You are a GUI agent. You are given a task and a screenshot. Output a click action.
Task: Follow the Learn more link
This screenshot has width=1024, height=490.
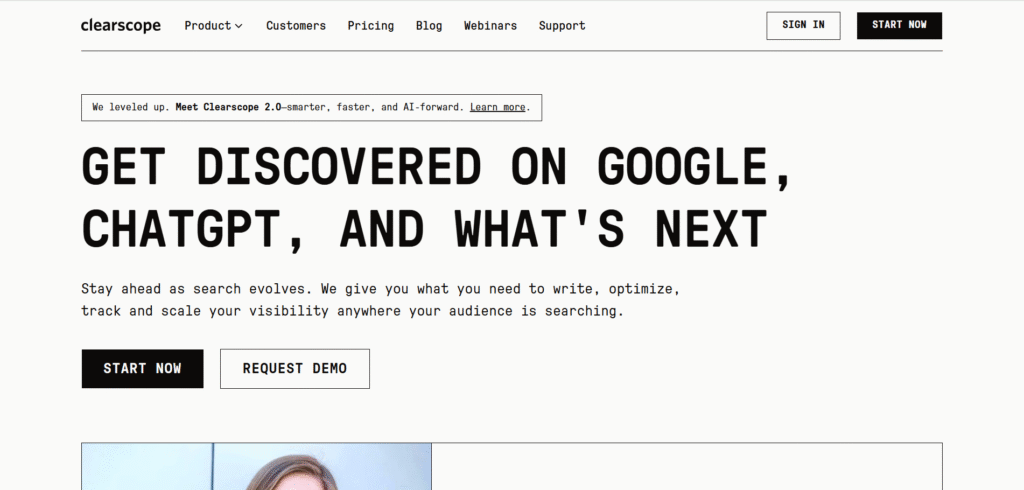click(x=497, y=107)
